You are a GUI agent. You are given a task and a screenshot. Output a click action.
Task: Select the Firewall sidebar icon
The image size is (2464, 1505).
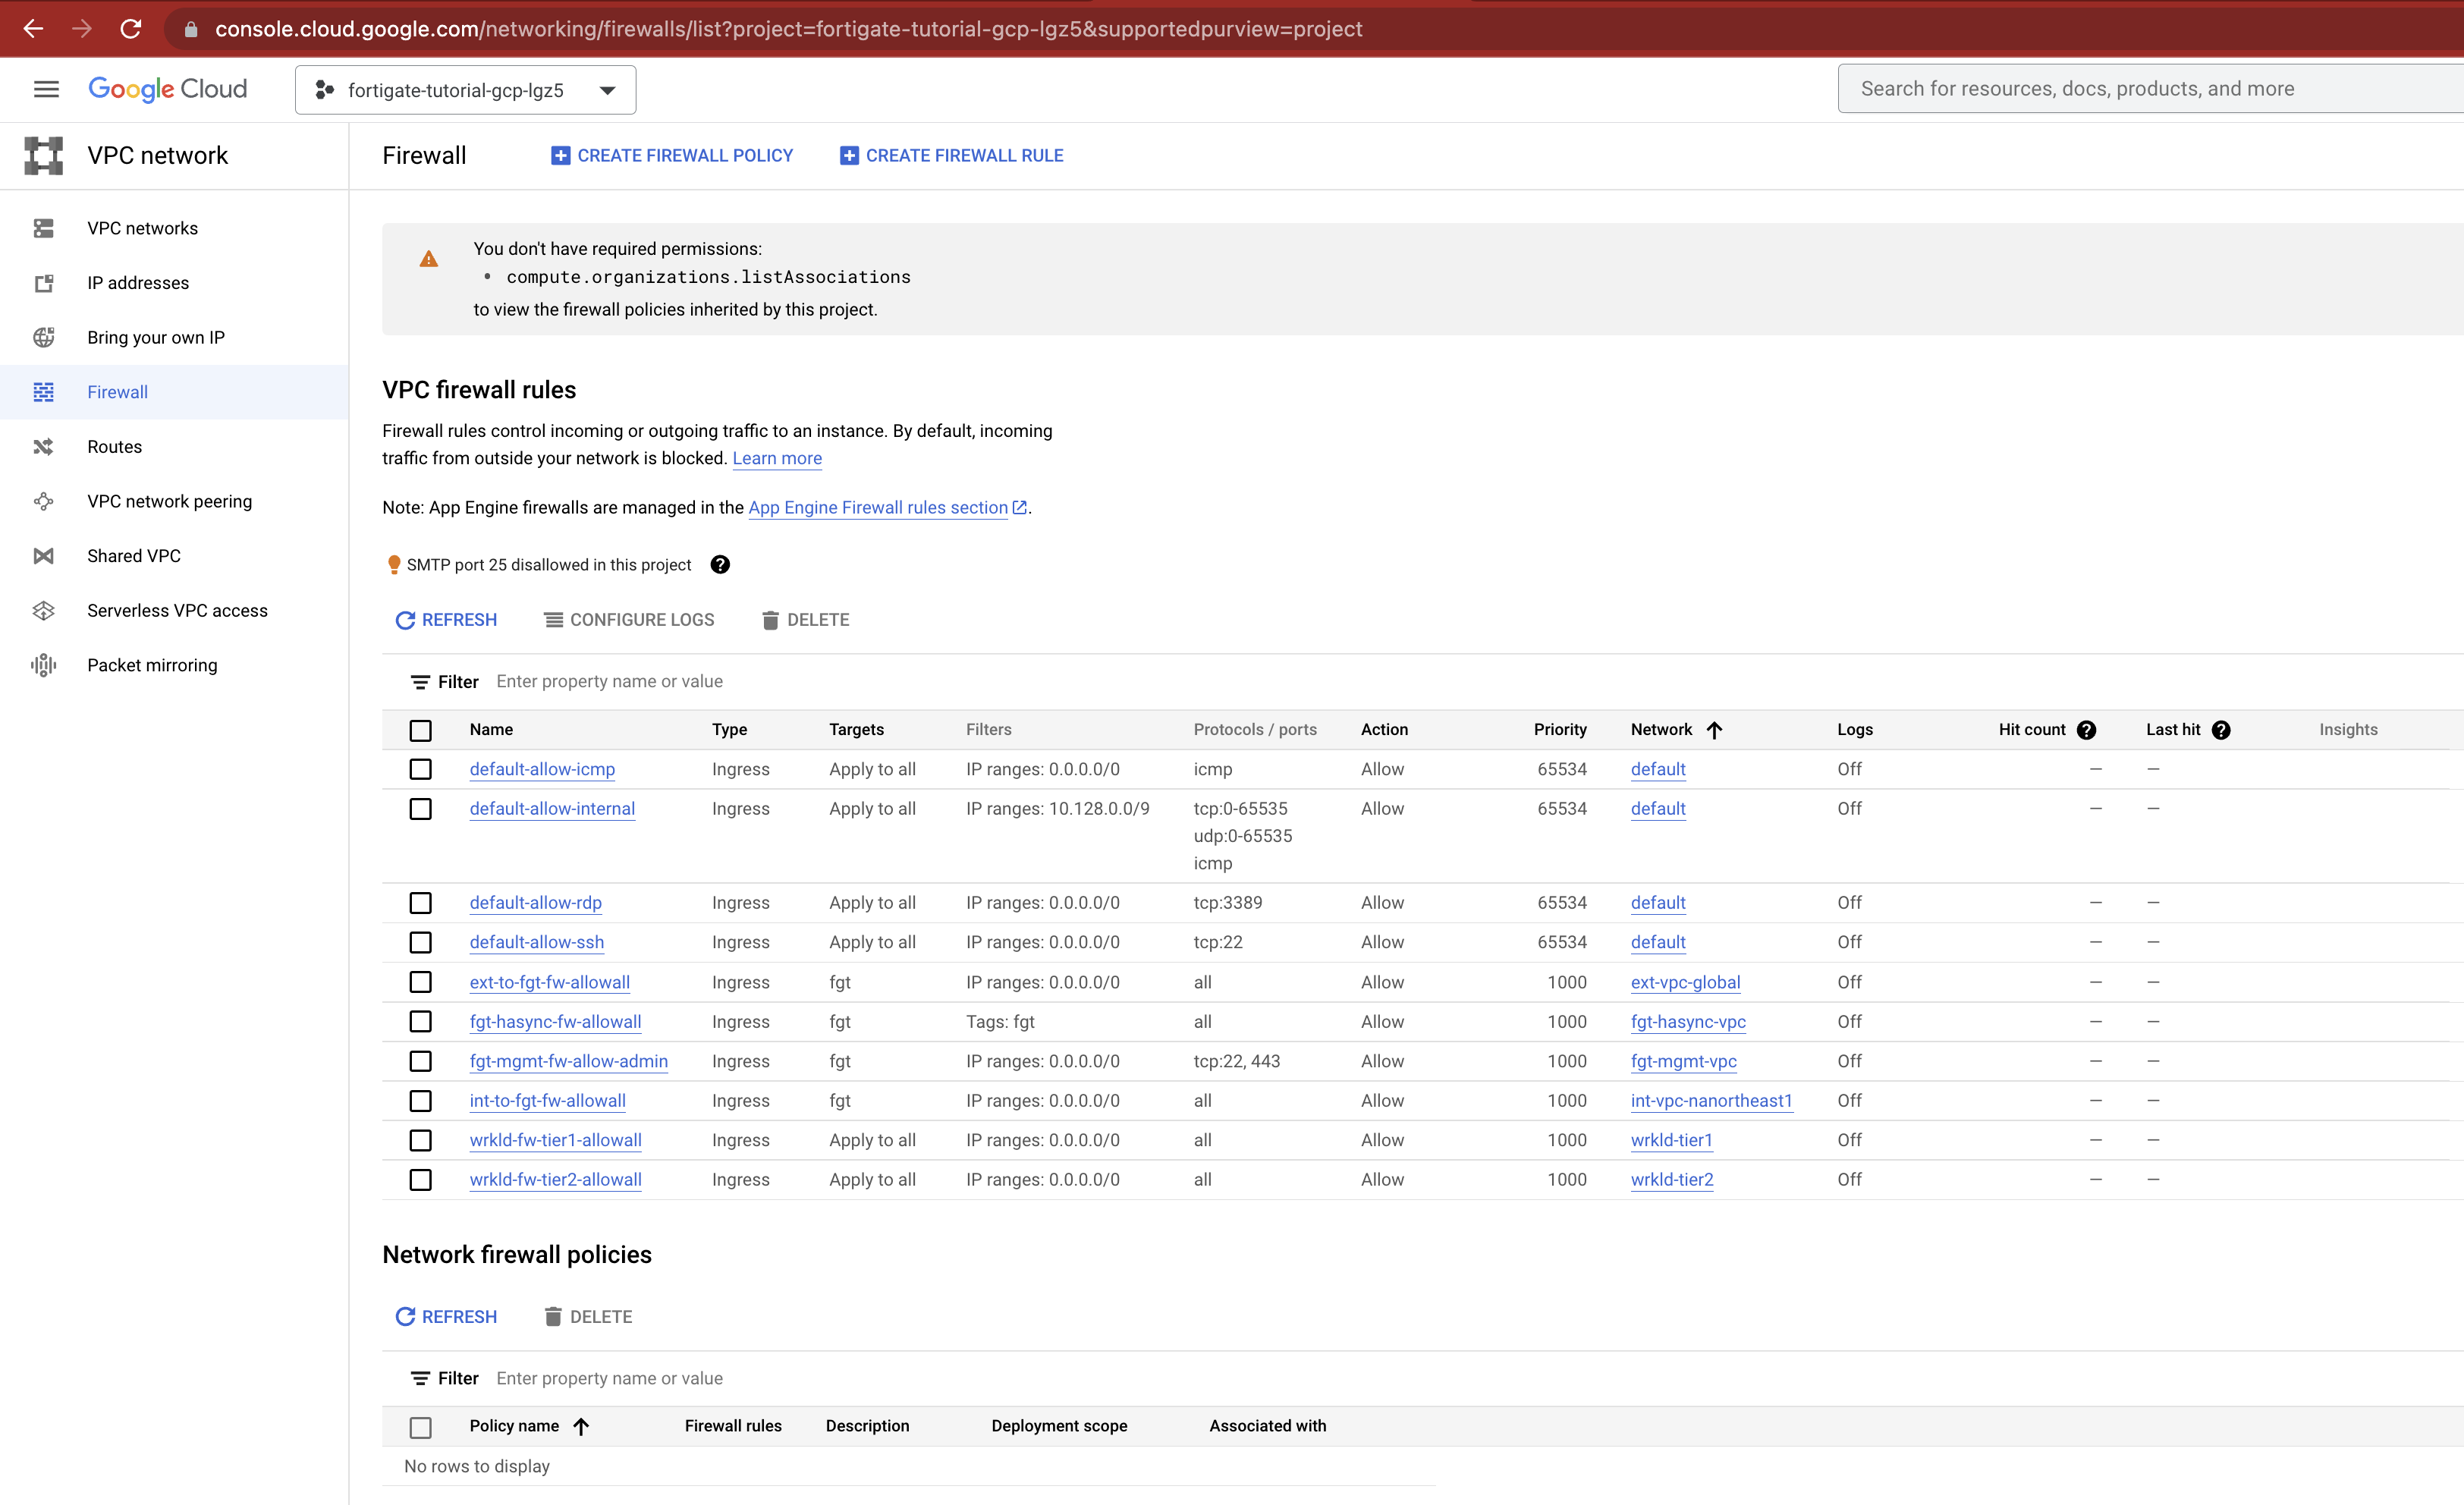(44, 392)
